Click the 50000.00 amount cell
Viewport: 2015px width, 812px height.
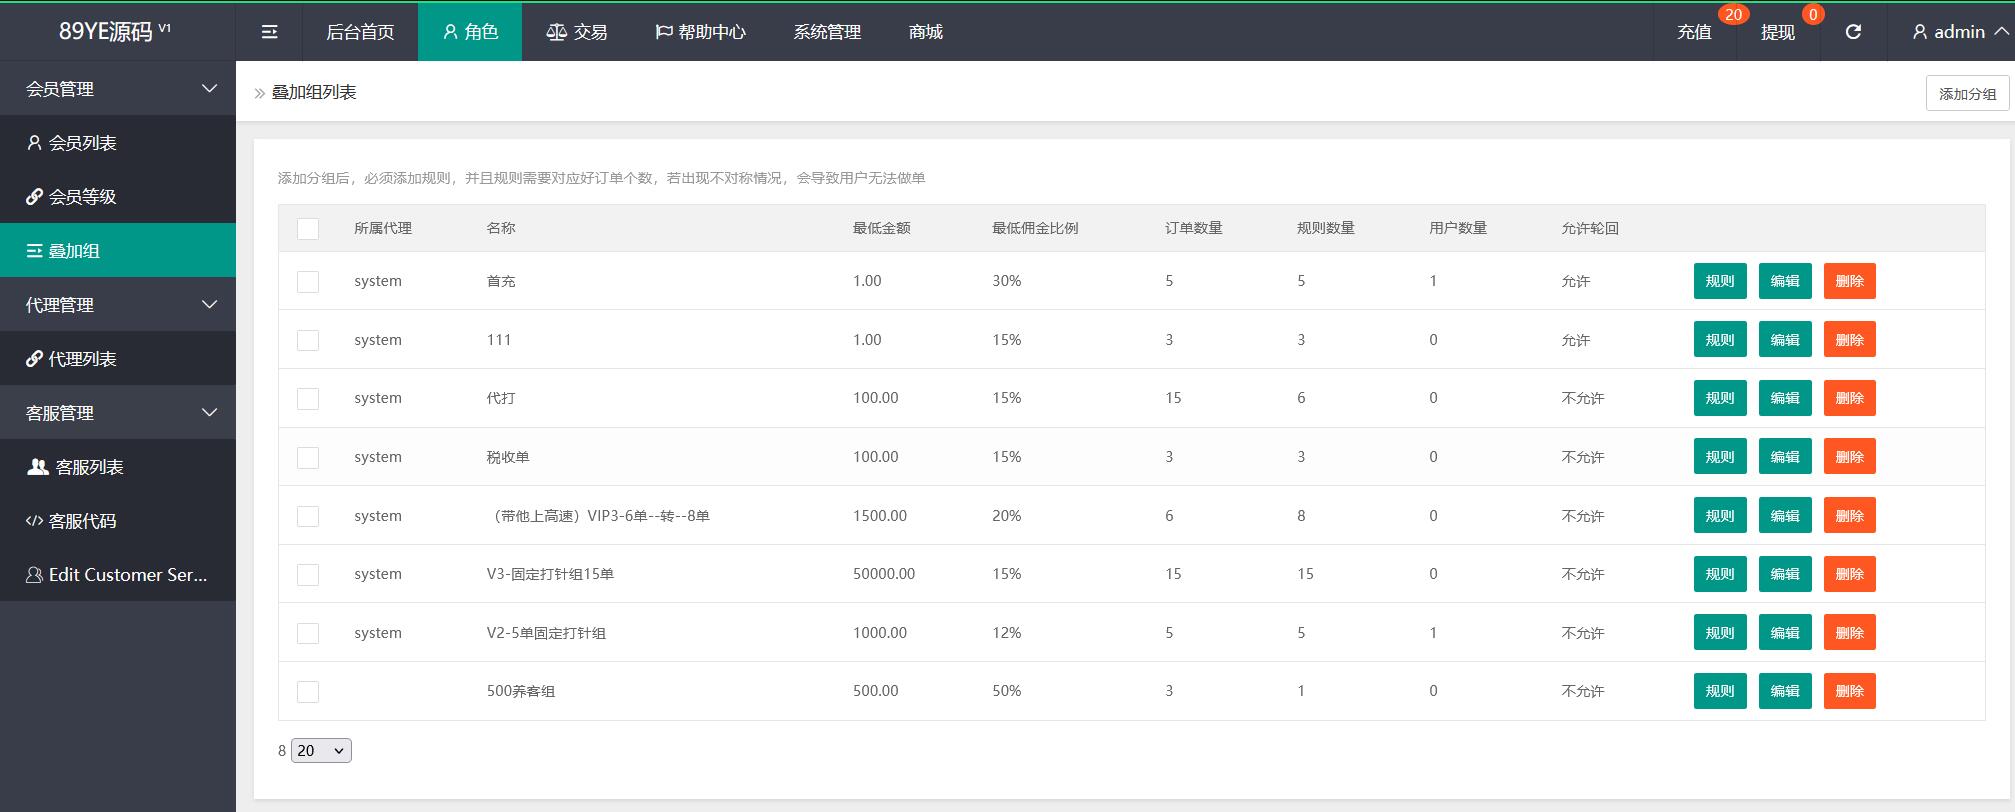[x=883, y=574]
